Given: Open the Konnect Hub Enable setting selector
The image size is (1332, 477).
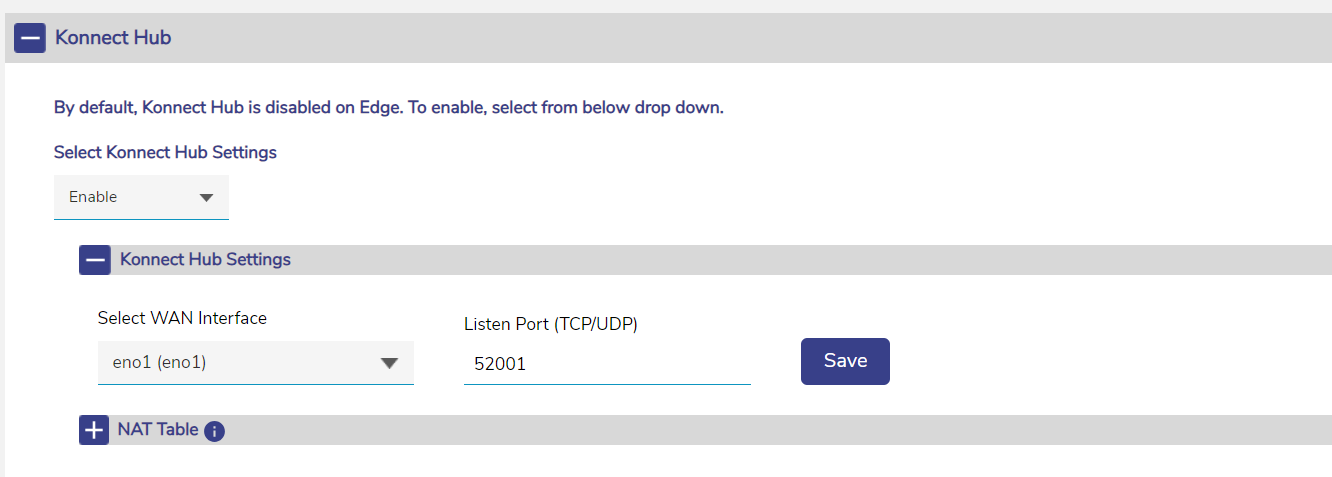Looking at the screenshot, I should [130, 197].
